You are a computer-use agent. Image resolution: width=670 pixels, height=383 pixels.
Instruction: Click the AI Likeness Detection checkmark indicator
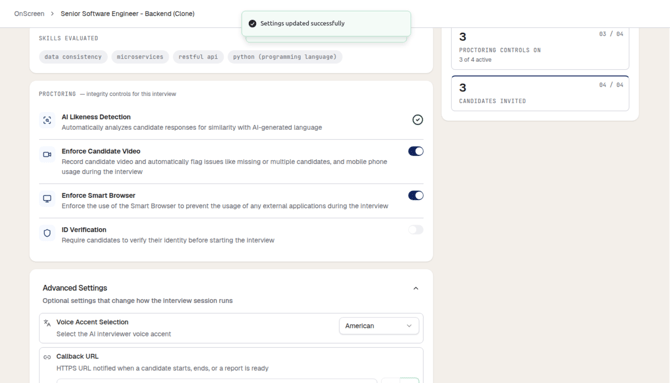coord(417,120)
